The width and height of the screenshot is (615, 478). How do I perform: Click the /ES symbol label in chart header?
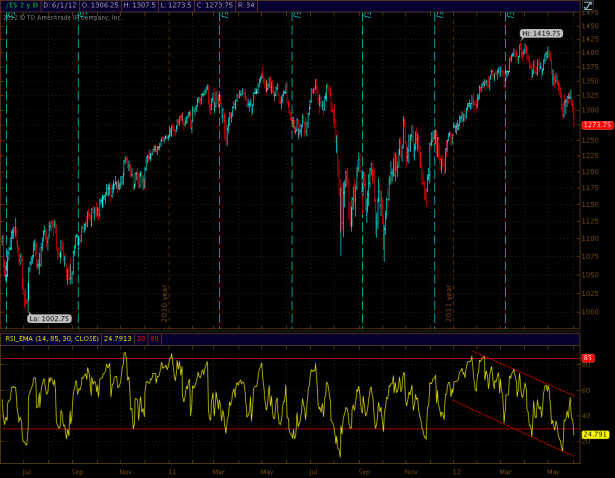(x=13, y=5)
